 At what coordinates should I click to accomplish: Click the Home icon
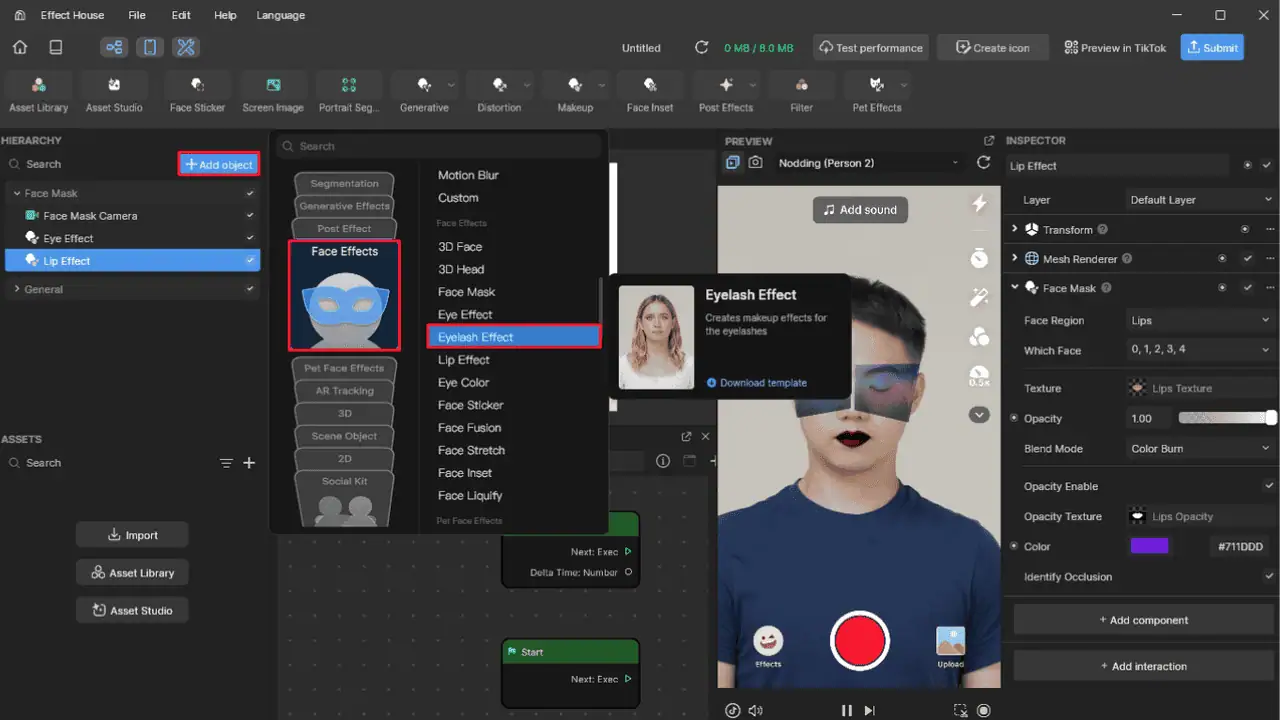pos(20,47)
